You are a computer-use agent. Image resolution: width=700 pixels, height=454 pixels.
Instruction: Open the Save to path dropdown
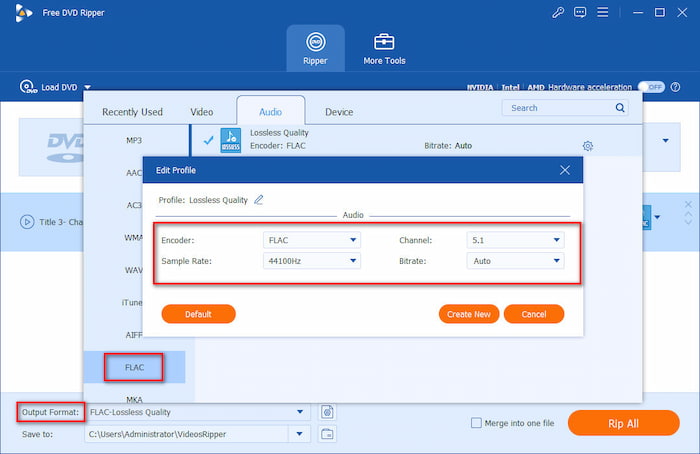click(x=299, y=434)
